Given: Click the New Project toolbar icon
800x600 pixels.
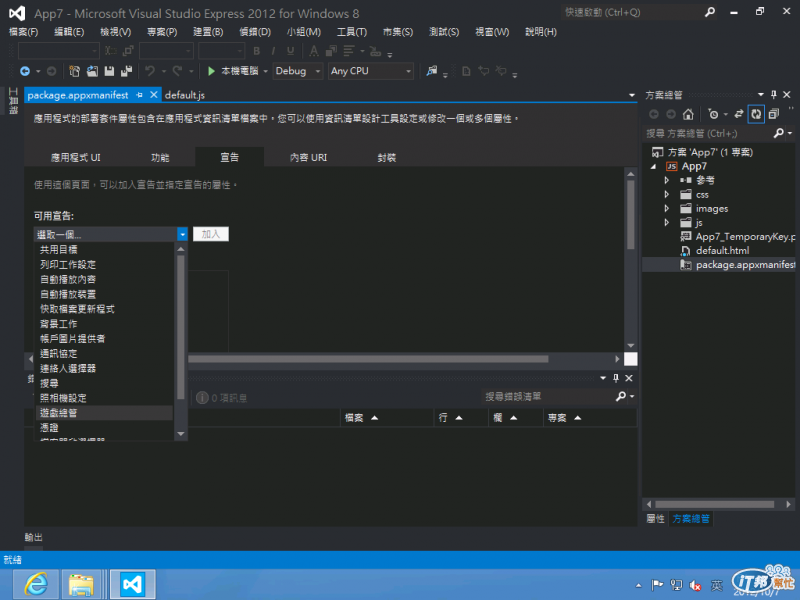Looking at the screenshot, I should [74, 71].
